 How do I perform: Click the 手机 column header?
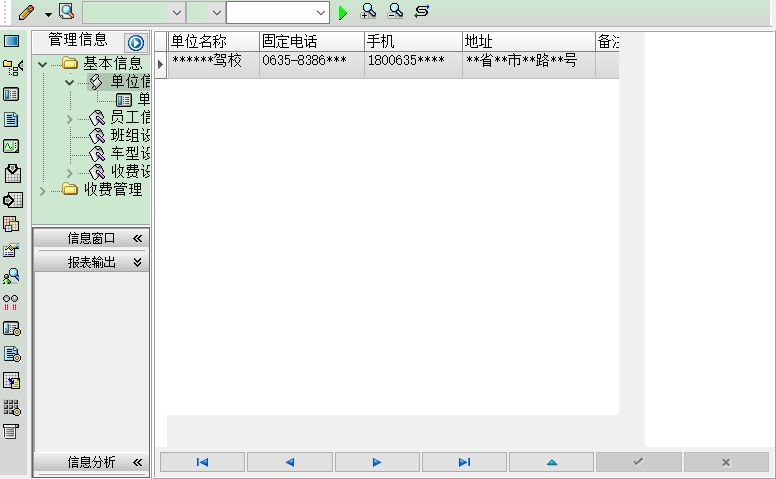413,42
